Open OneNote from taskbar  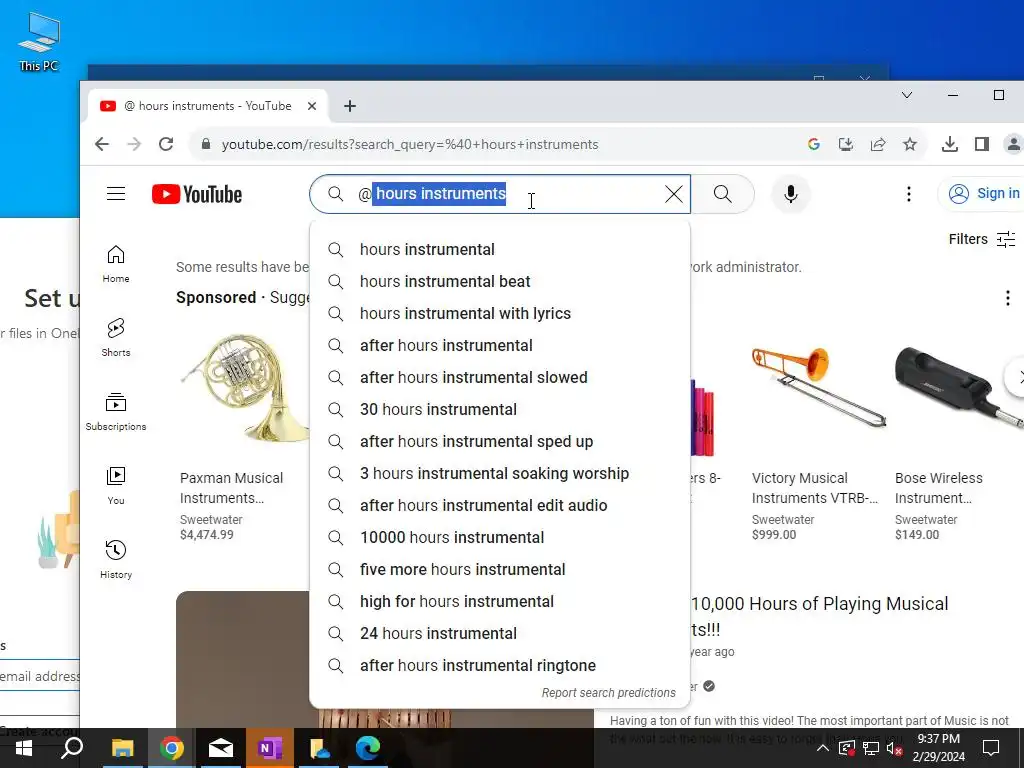(x=270, y=748)
